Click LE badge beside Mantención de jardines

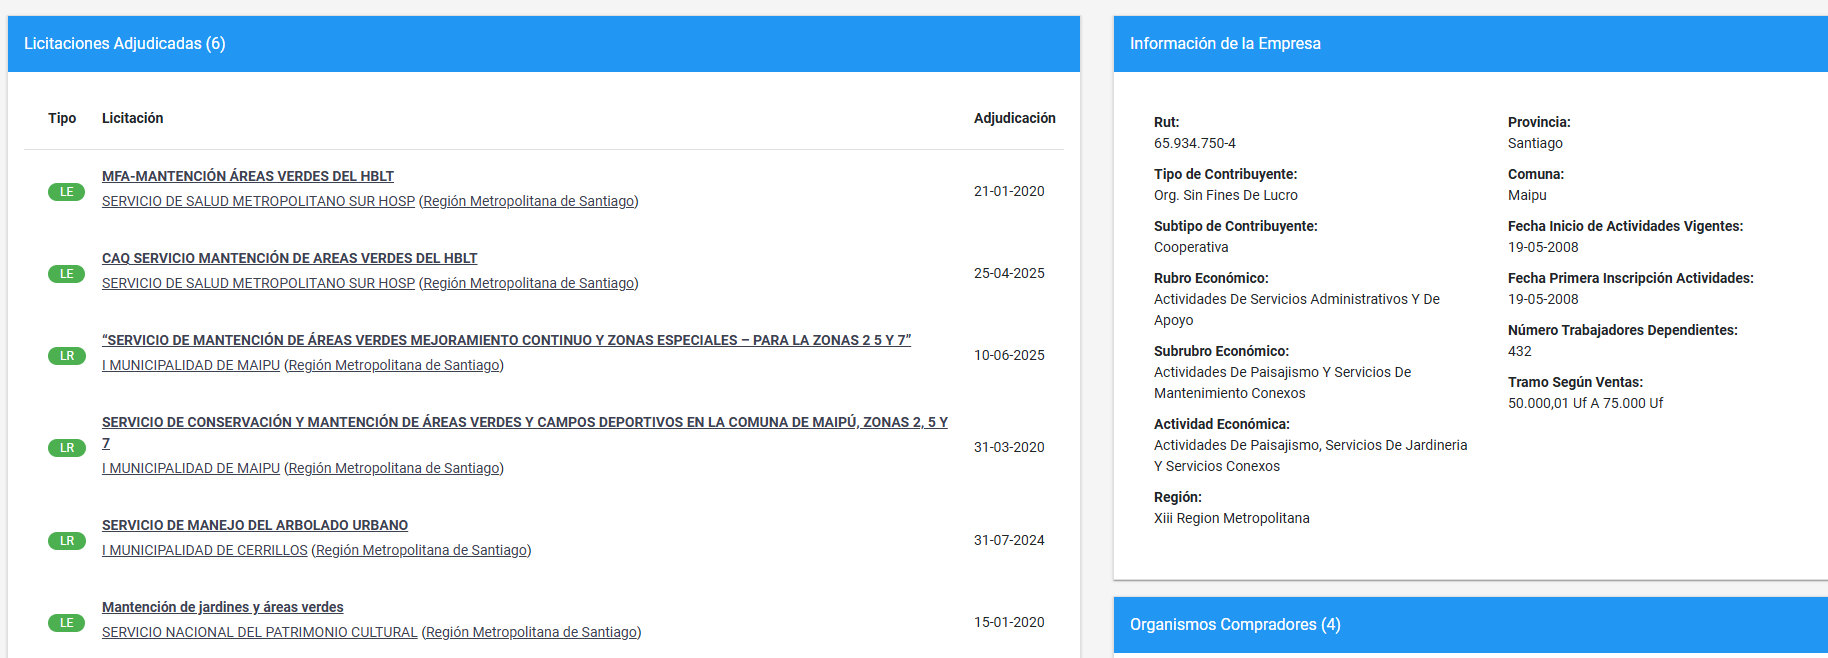[66, 623]
